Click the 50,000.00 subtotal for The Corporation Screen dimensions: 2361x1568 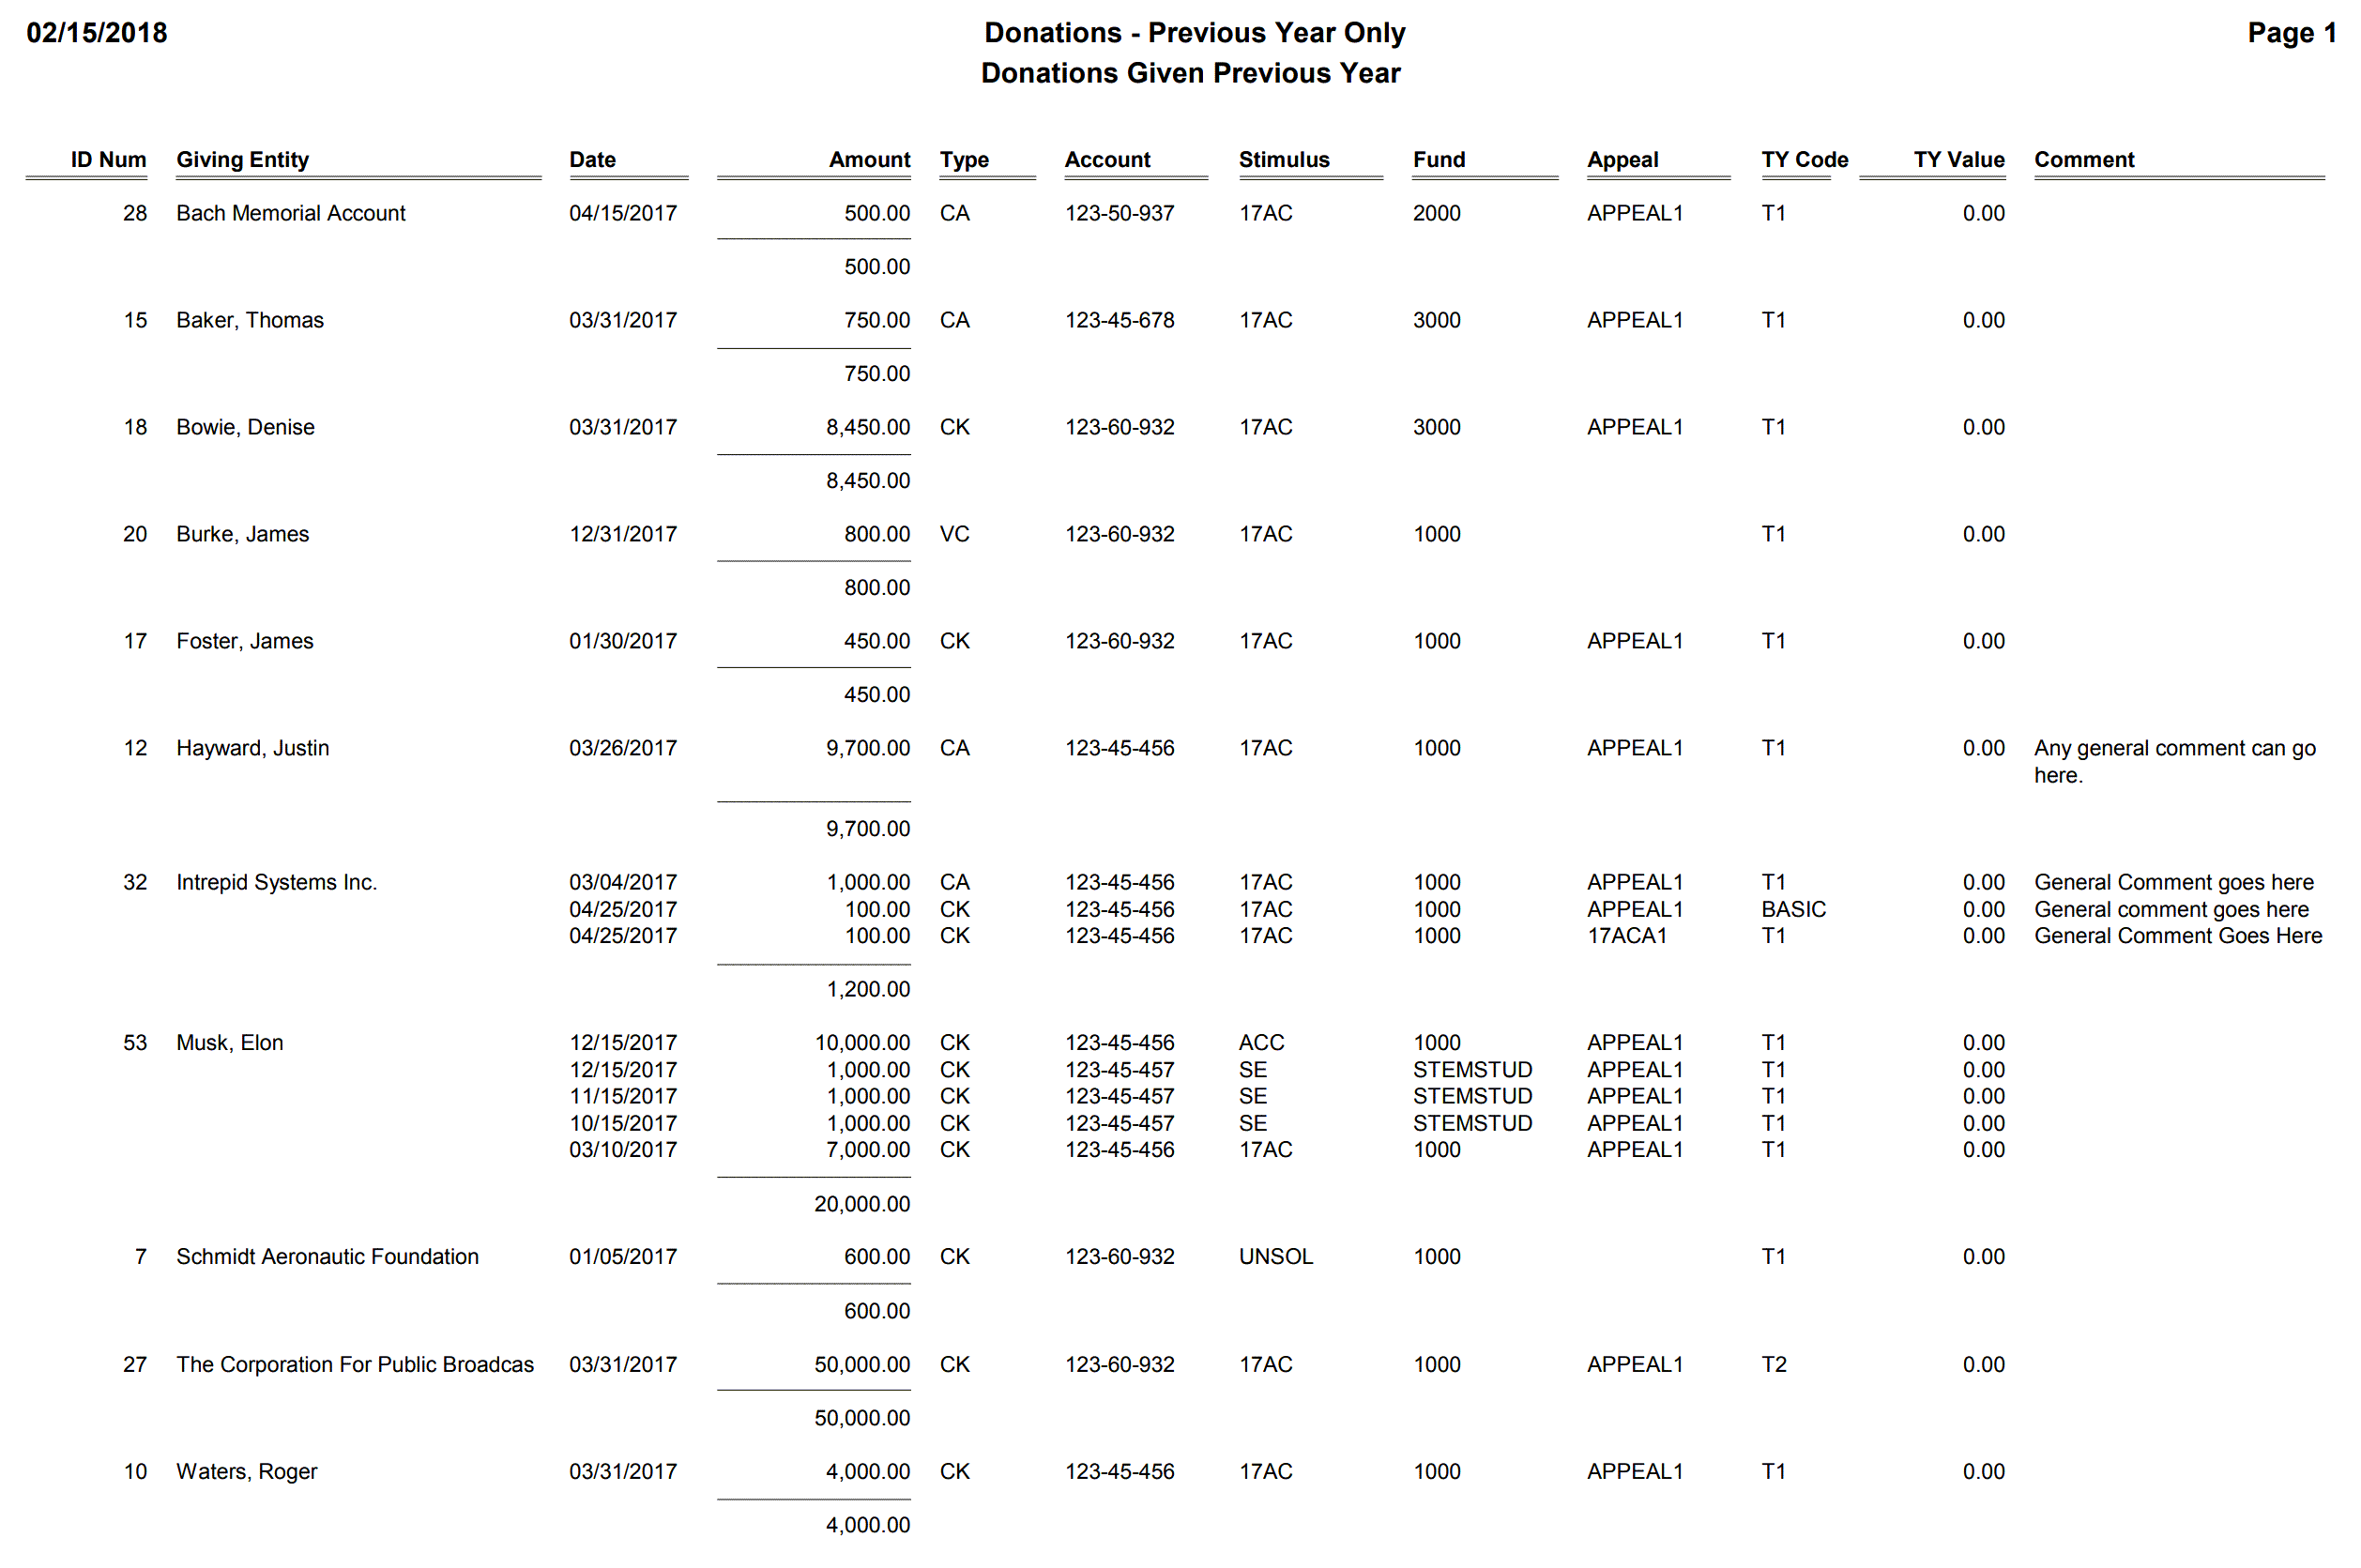862,1417
